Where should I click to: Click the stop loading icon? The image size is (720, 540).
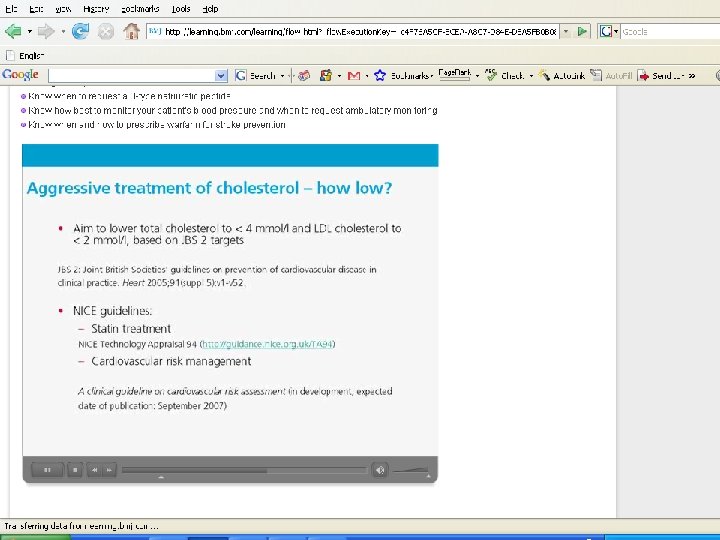tap(106, 32)
